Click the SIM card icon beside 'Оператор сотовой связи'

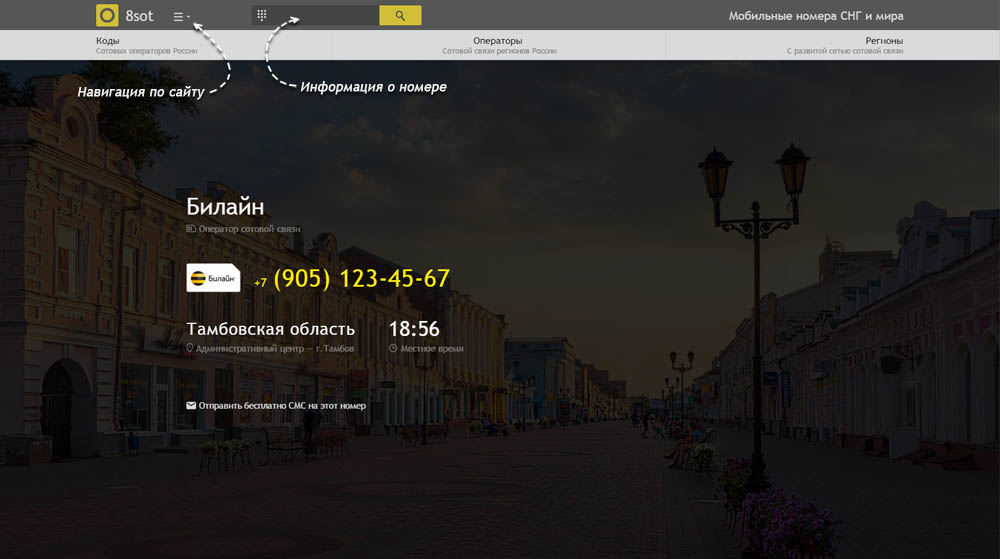pyautogui.click(x=191, y=228)
